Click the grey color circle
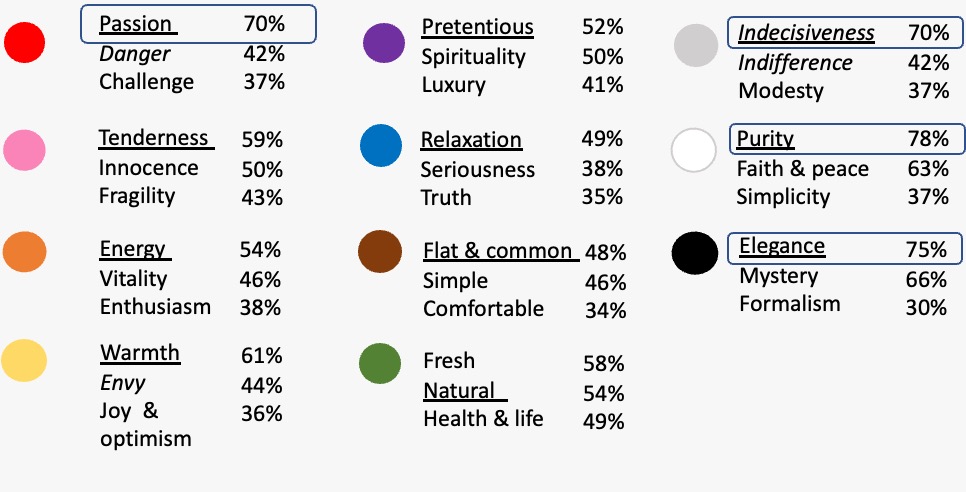 tap(696, 46)
